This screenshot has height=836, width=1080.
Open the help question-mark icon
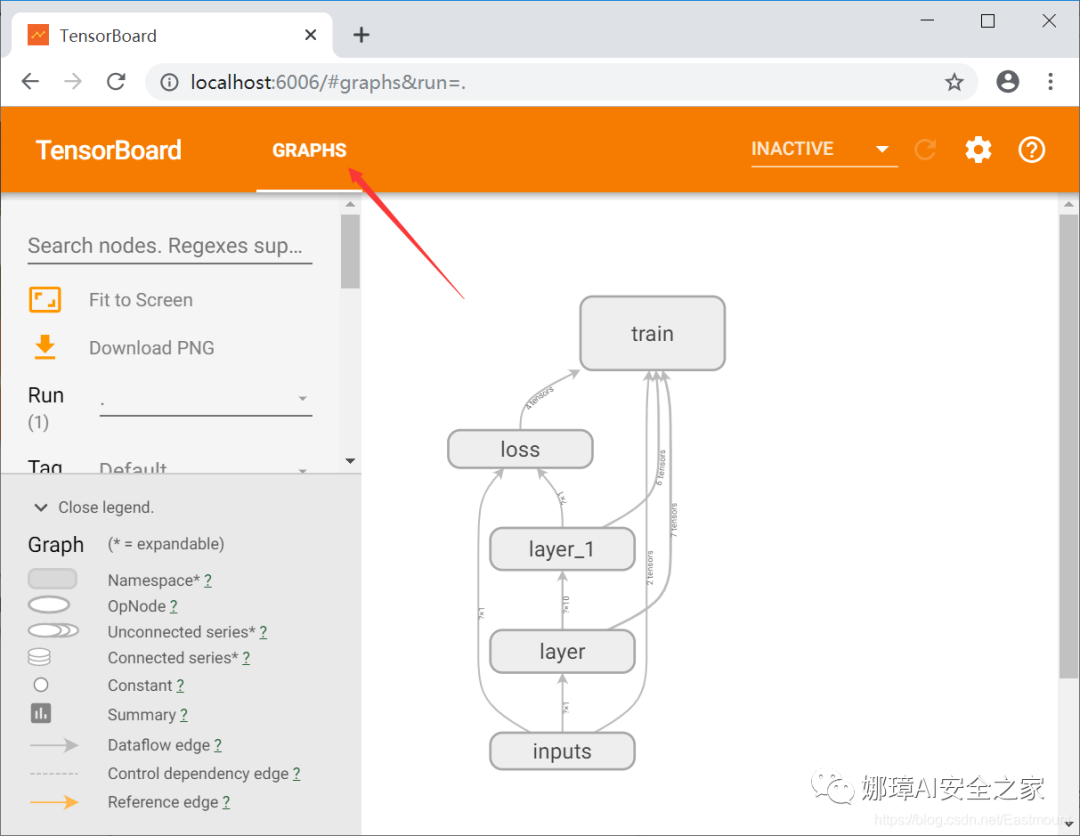1031,149
